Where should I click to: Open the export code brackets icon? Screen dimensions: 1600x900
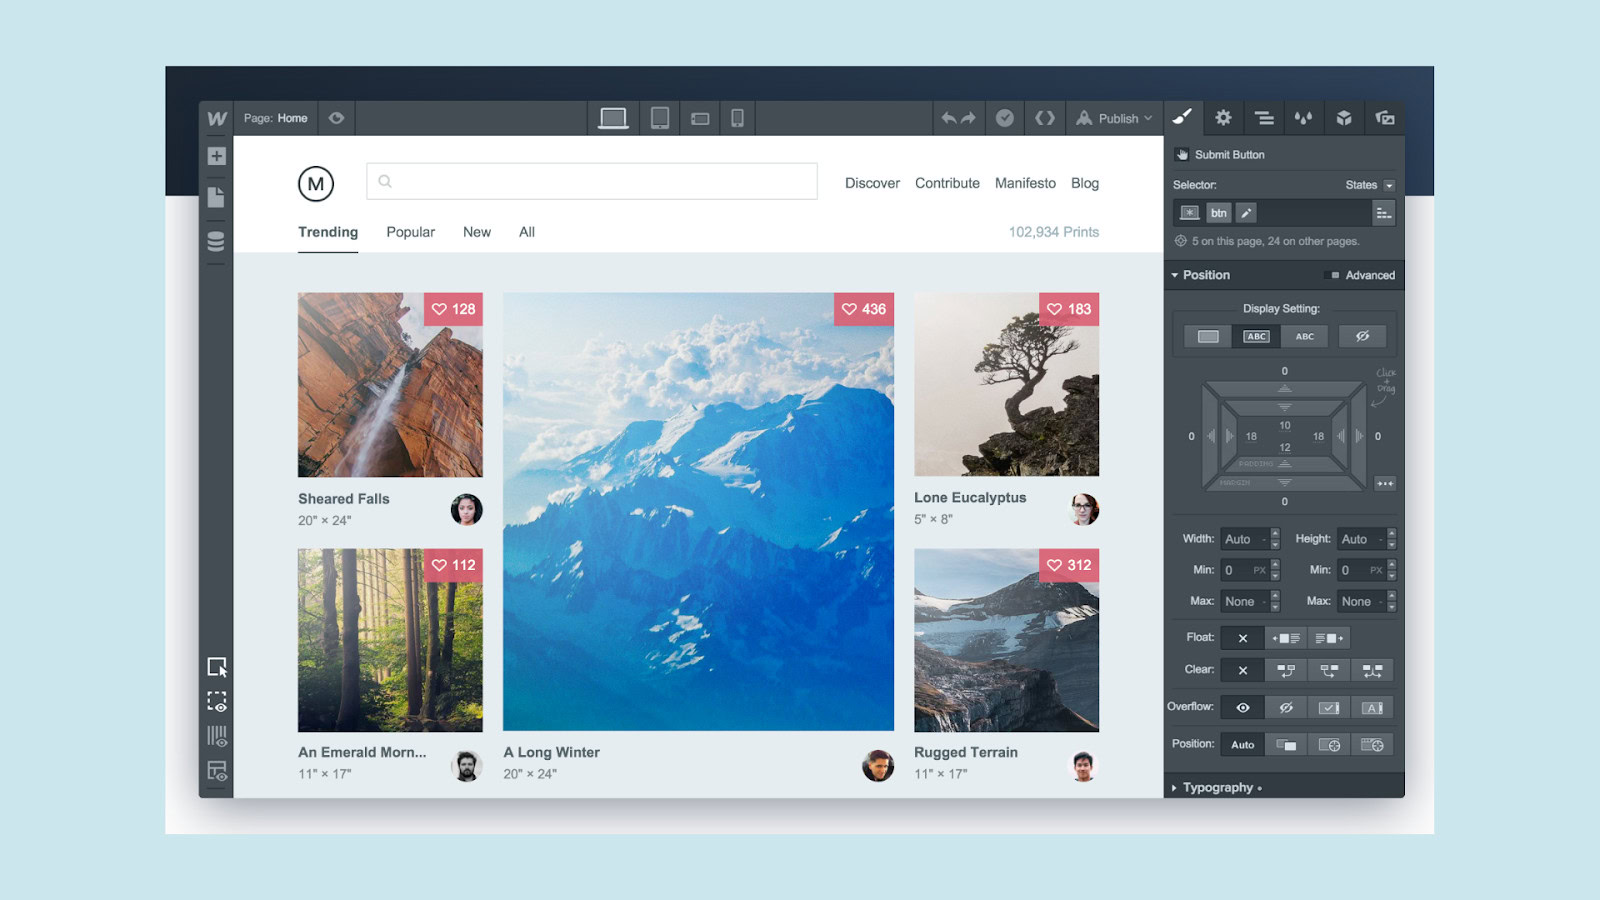[1045, 118]
